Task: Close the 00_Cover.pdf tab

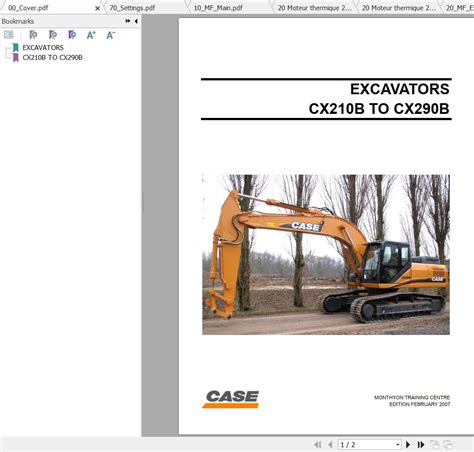Action: click(x=97, y=8)
